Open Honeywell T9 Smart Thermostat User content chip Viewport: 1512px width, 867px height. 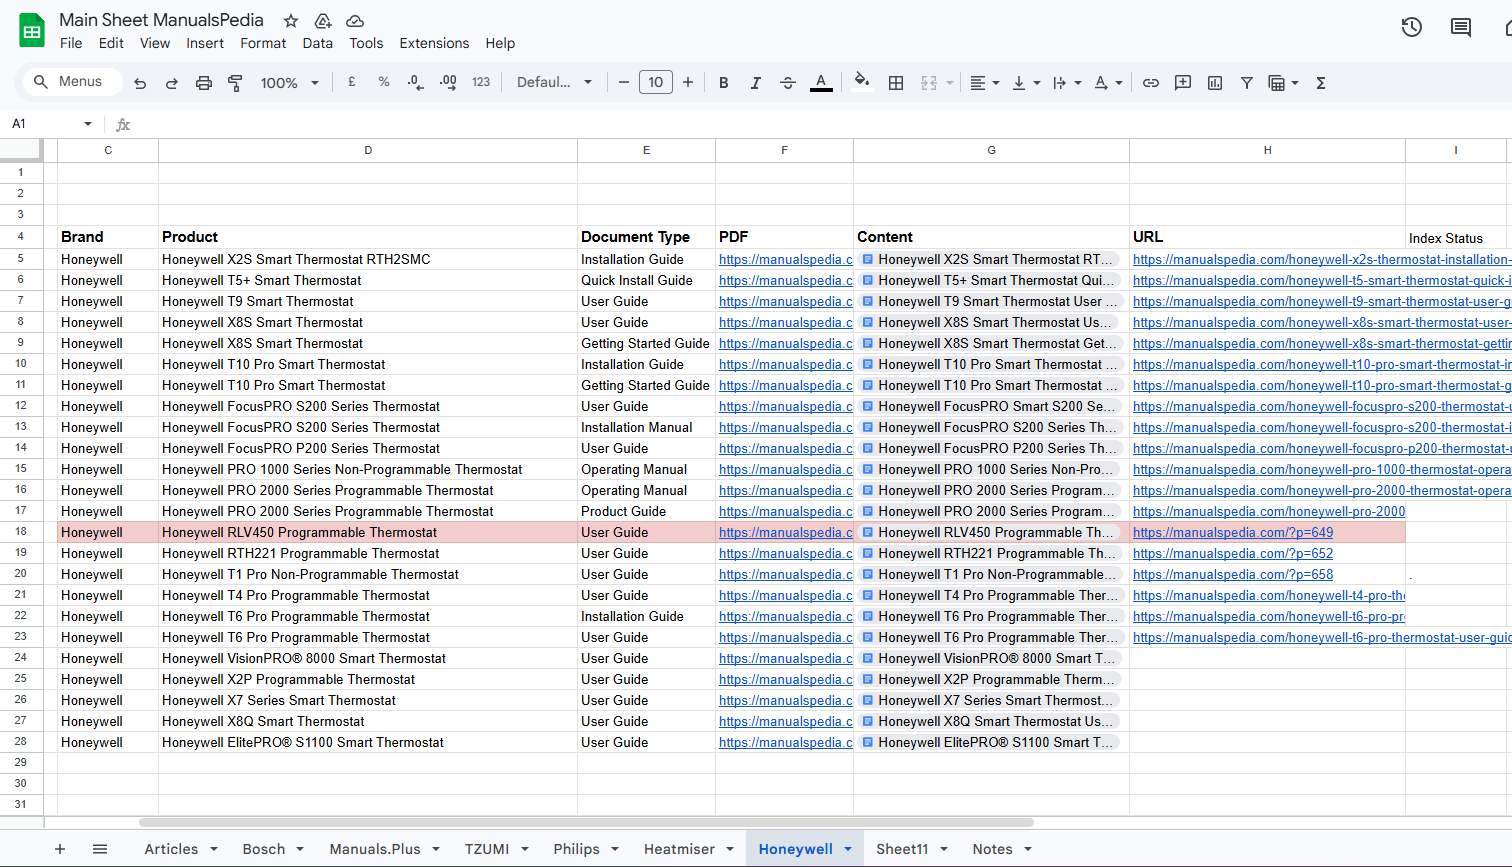(990, 301)
